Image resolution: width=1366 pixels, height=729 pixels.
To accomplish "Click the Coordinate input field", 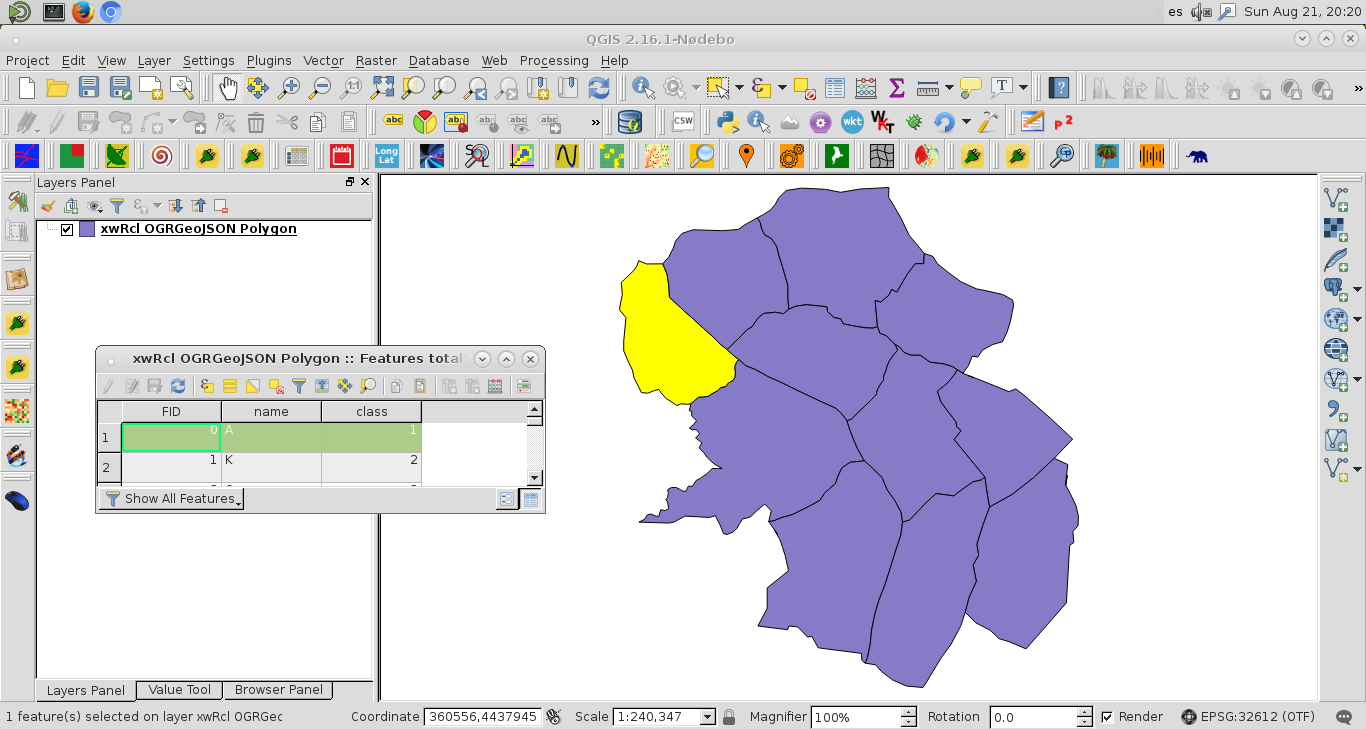I will [483, 717].
